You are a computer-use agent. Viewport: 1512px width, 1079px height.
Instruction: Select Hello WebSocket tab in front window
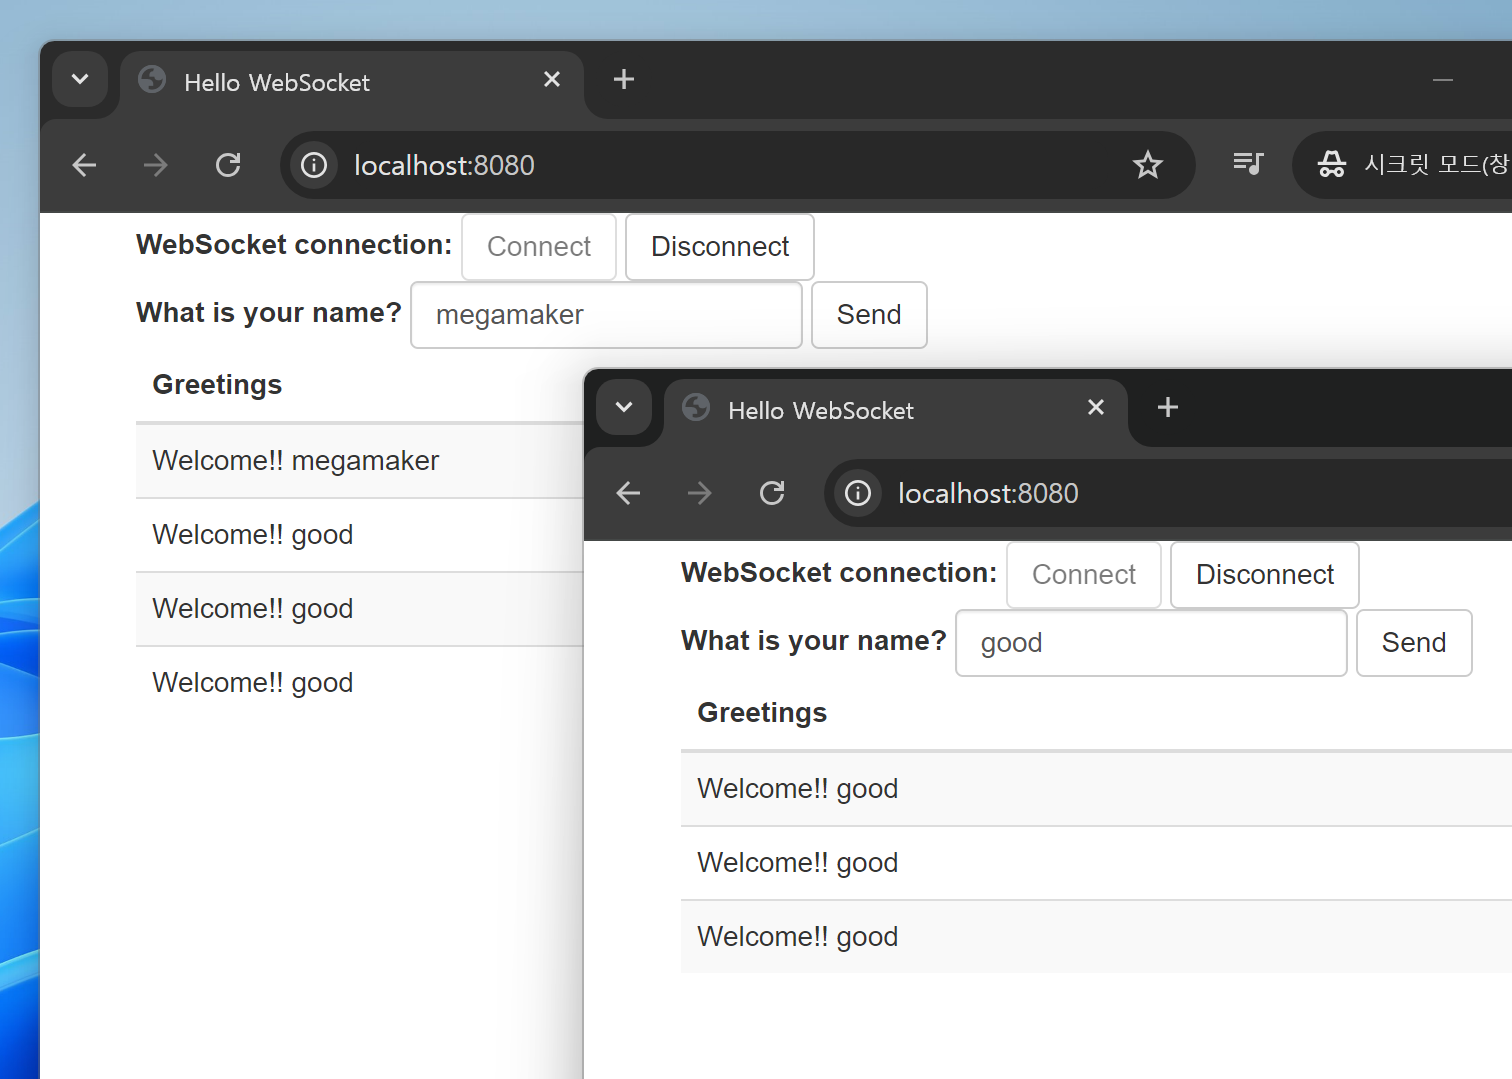(896, 410)
